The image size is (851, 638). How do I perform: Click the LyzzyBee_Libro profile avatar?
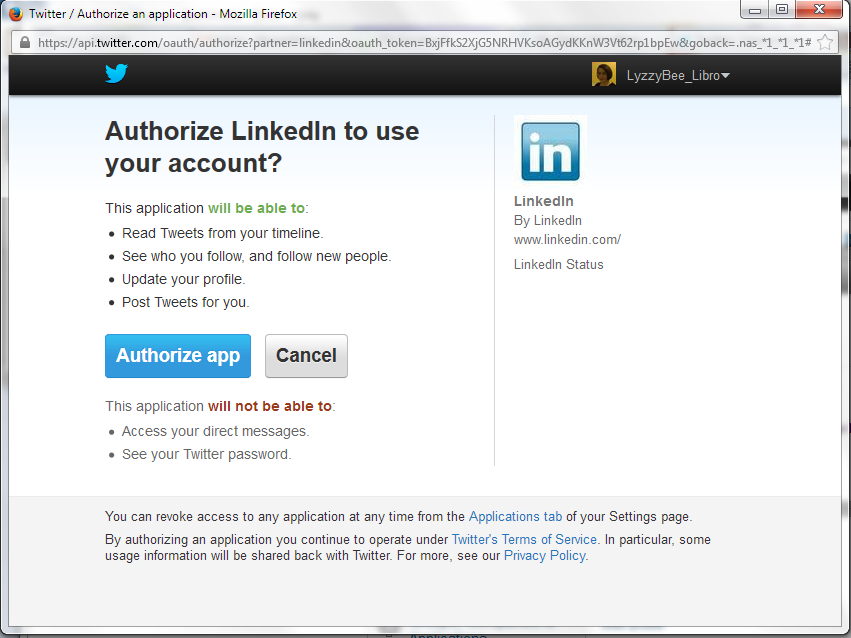tap(603, 75)
